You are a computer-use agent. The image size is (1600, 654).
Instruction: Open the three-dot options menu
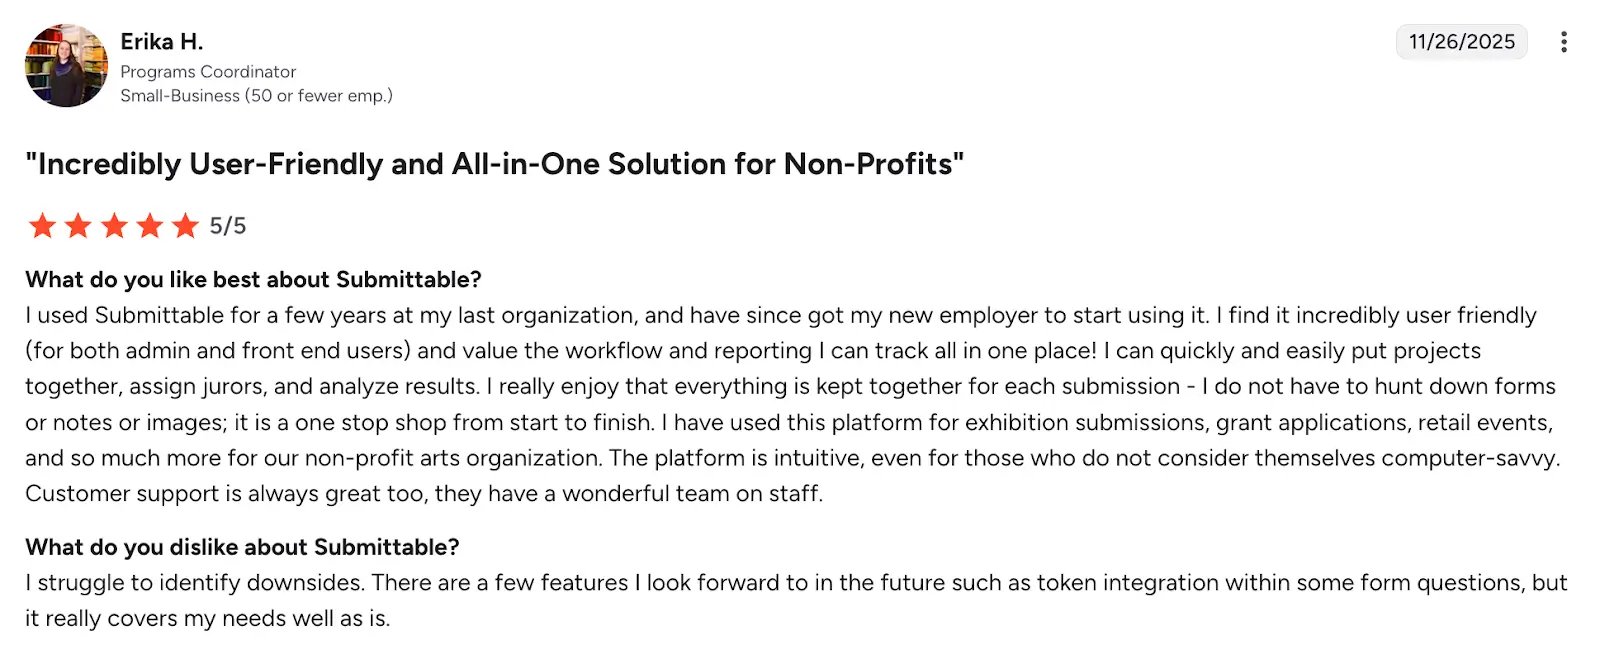[x=1563, y=42]
